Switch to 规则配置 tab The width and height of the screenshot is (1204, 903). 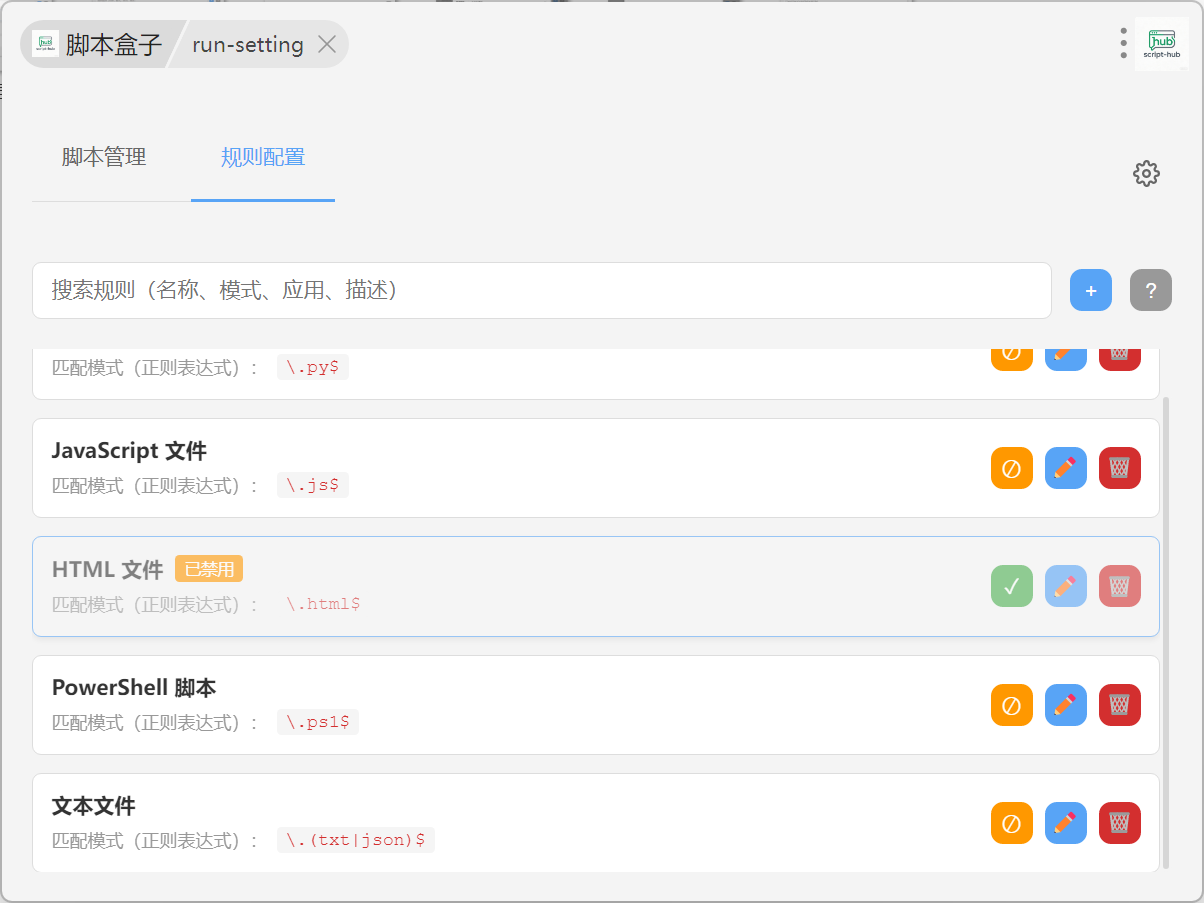(263, 157)
